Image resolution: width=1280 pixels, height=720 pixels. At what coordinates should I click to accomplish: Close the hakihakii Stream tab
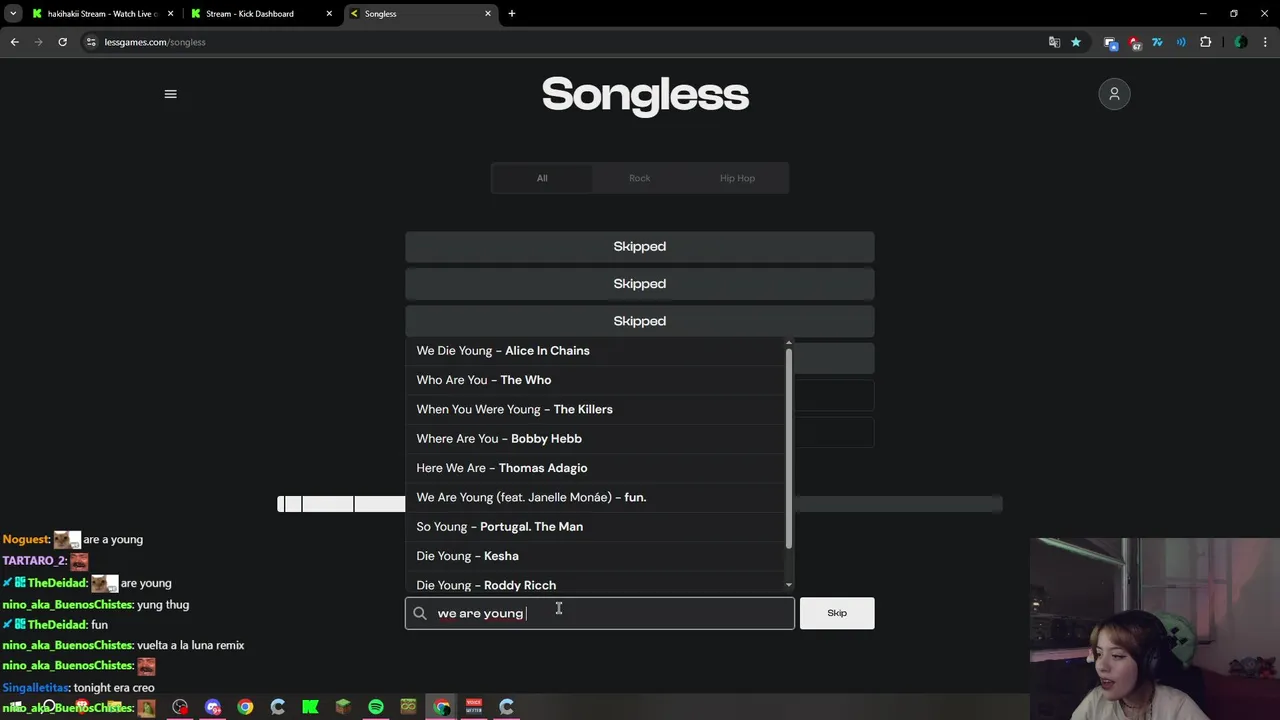[x=171, y=14]
